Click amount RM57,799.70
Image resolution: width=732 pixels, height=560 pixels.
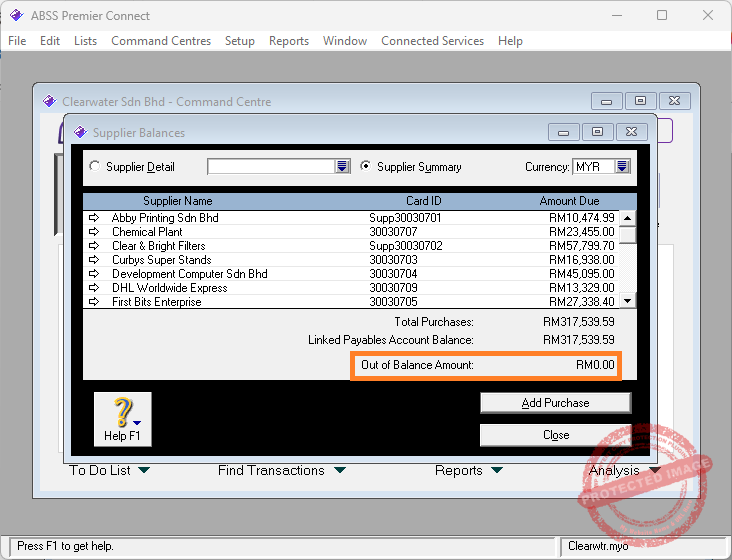pyautogui.click(x=582, y=246)
